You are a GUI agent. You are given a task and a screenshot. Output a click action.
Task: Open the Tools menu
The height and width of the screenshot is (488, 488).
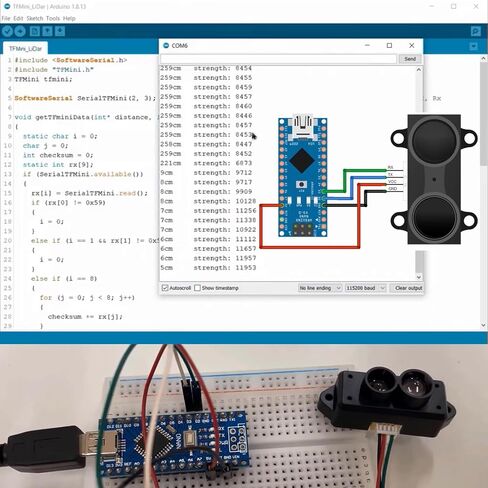[x=53, y=18]
